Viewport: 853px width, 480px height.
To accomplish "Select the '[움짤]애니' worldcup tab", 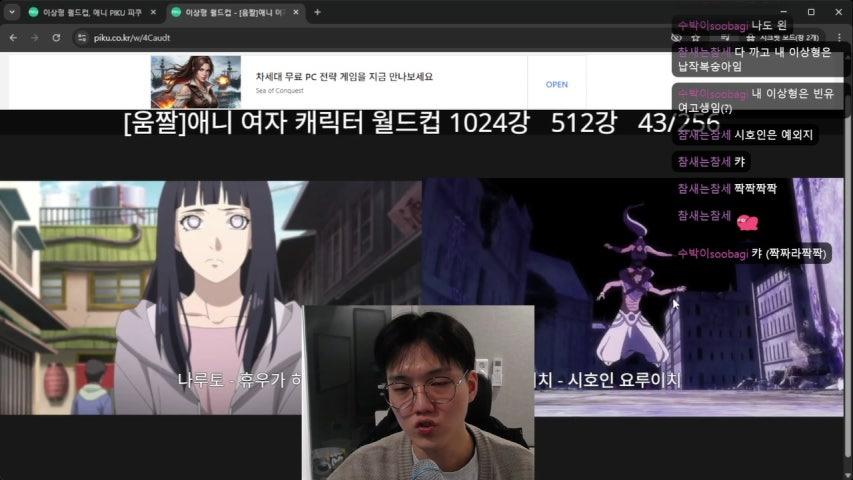I will pos(230,12).
